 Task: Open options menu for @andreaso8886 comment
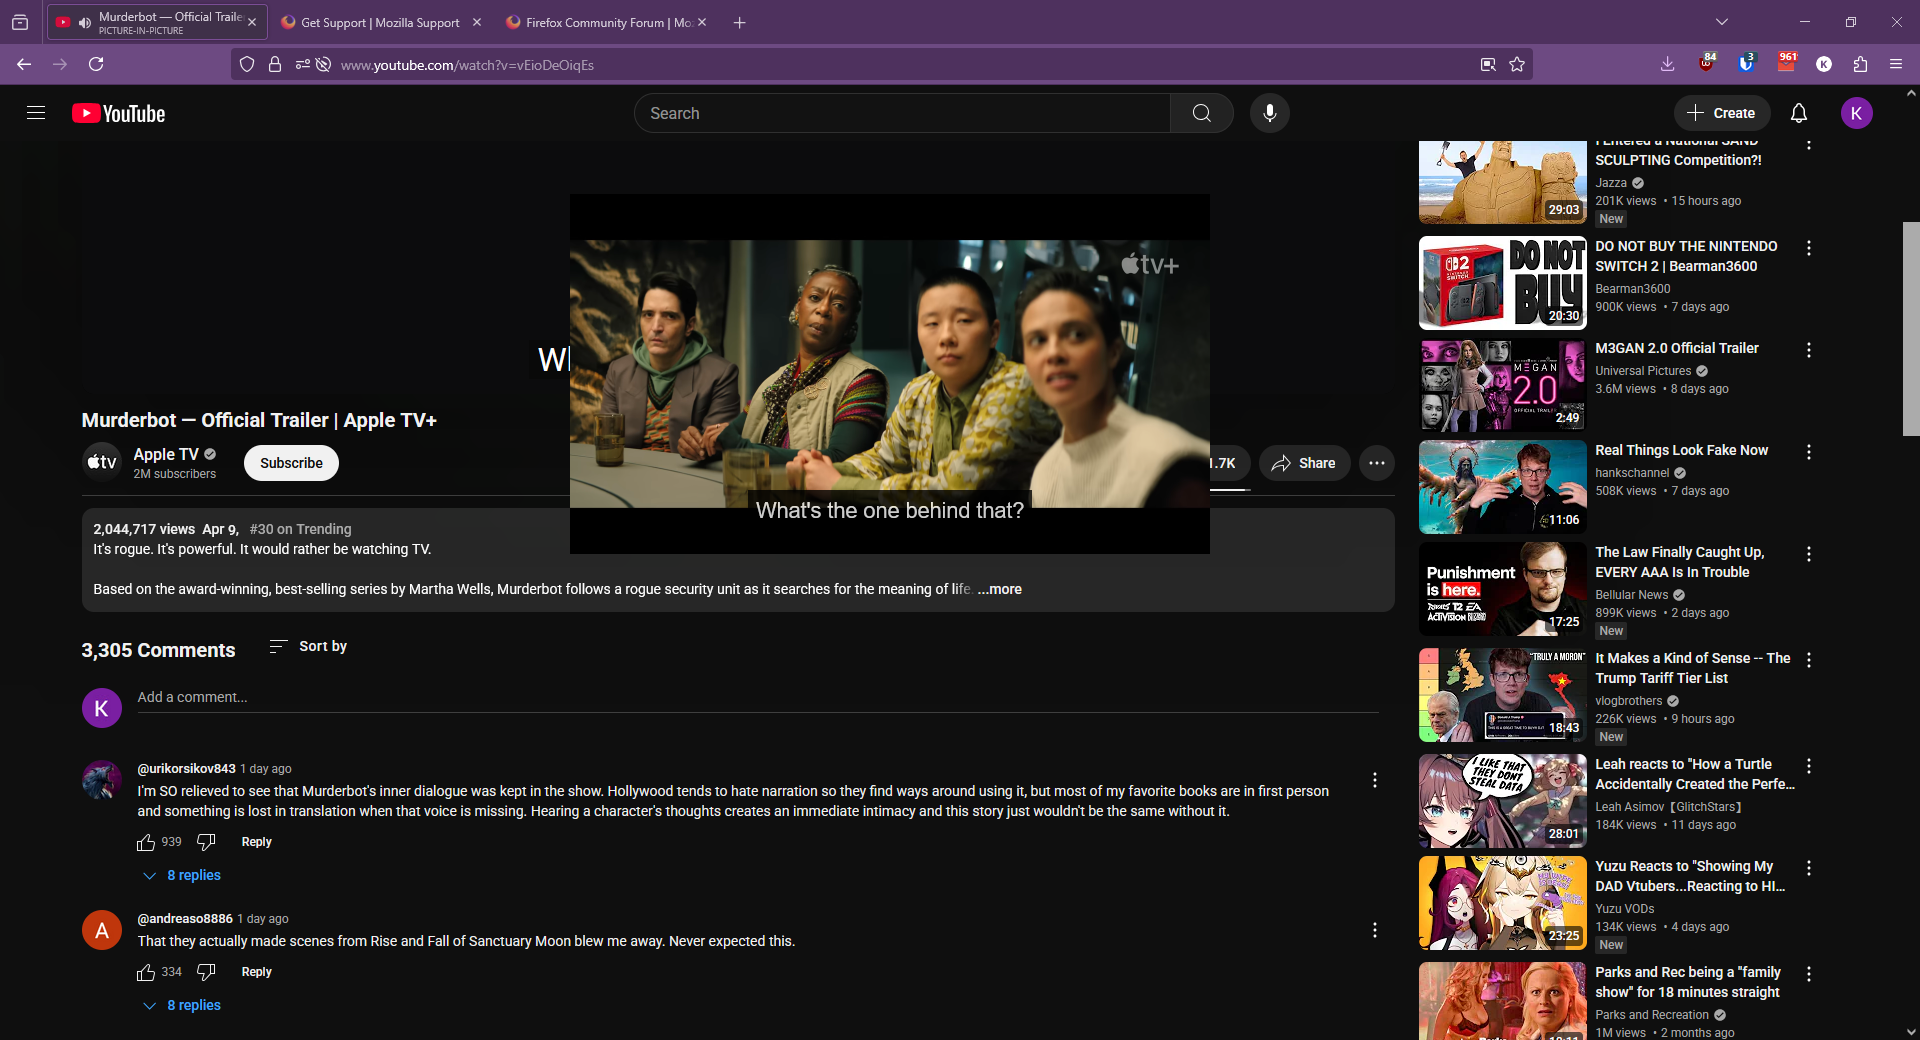tap(1375, 930)
